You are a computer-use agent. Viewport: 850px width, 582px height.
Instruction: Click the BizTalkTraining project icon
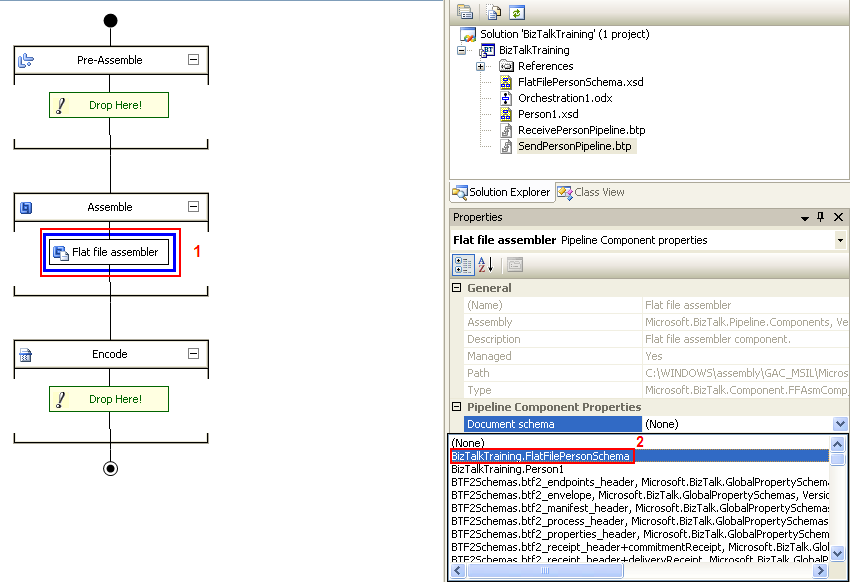[x=486, y=50]
